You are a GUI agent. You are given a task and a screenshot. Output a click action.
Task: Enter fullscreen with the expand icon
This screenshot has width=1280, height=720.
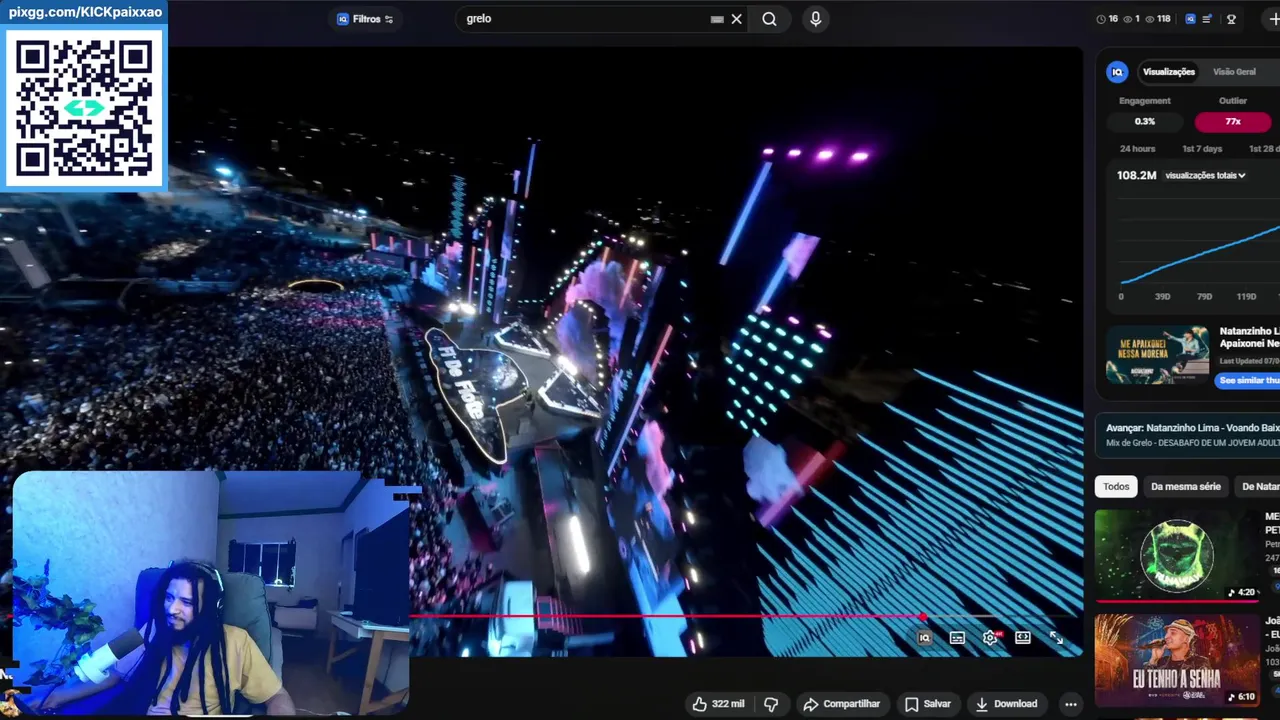coord(1056,638)
